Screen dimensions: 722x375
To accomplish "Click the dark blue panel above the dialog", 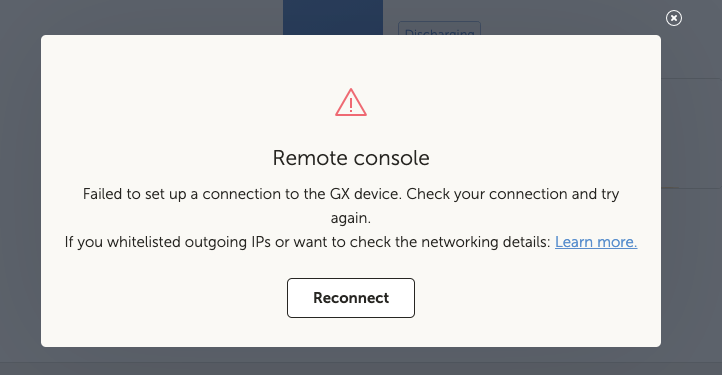I will coord(333,17).
